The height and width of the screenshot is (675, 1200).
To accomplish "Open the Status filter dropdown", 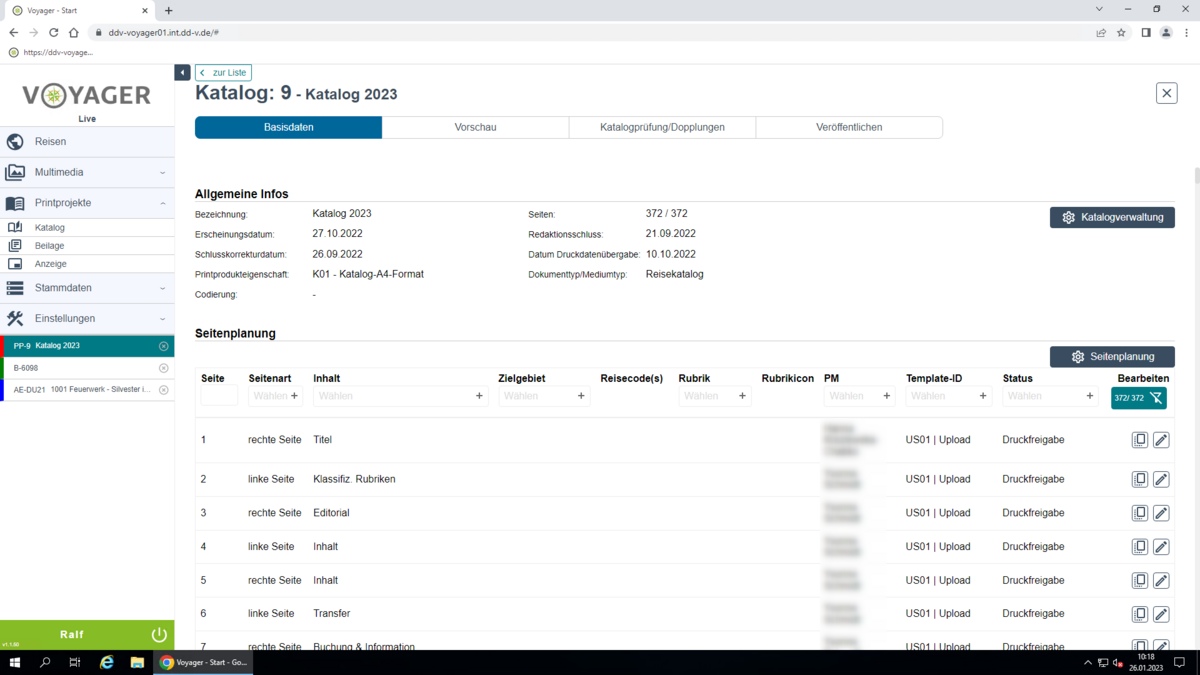I will pos(1051,396).
